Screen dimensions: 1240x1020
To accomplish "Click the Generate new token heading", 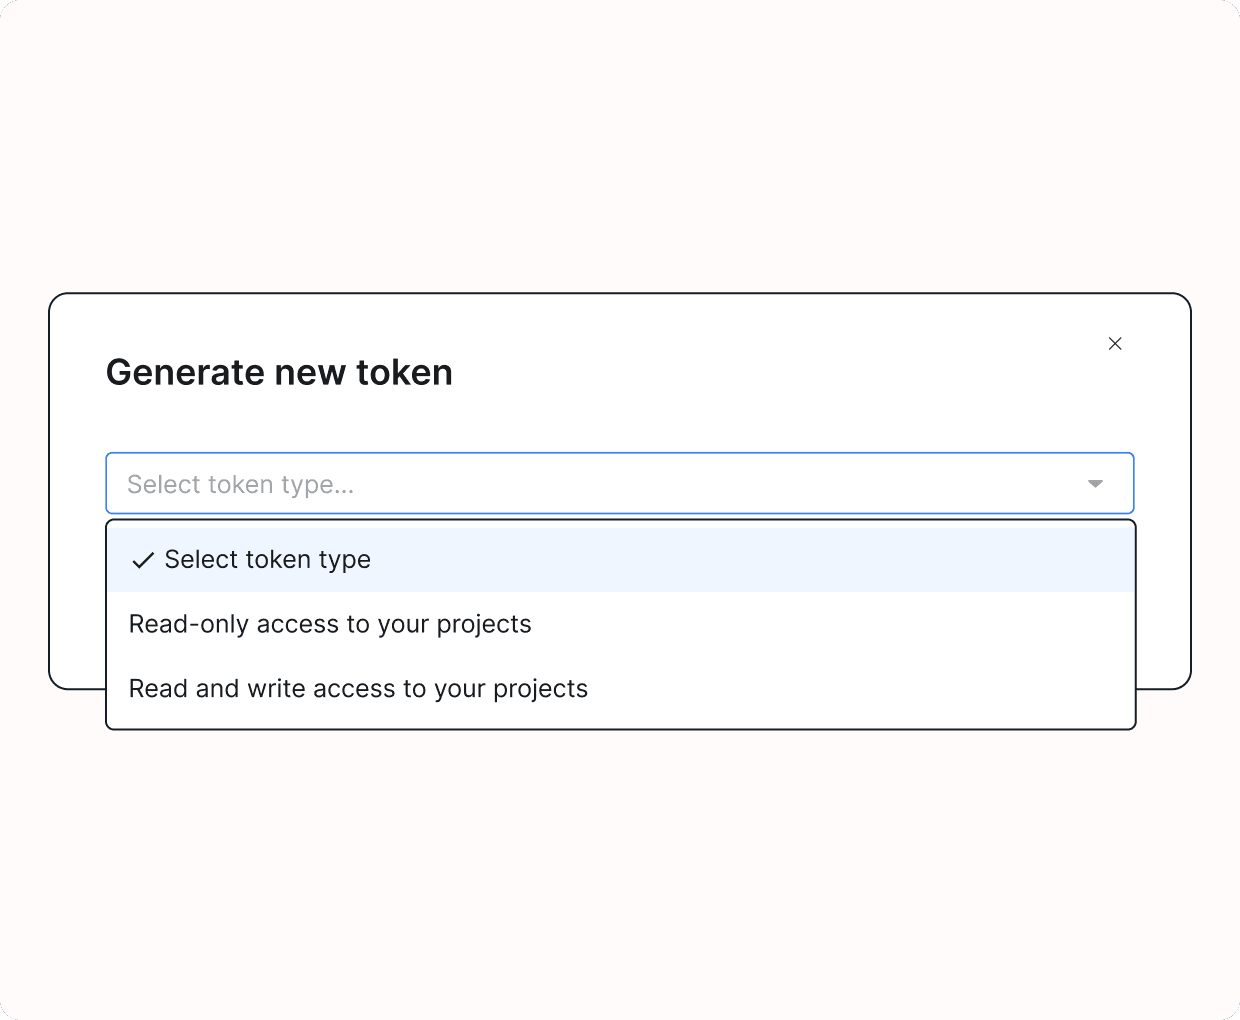I will [x=279, y=372].
